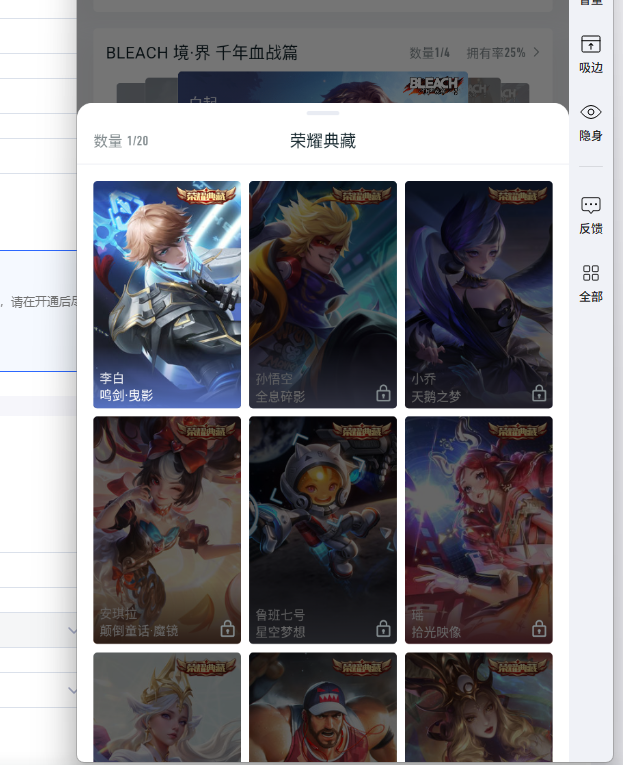Open the 李白 鸣剑·曳影 skin card
Screen dimensions: 623x765
coord(167,294)
